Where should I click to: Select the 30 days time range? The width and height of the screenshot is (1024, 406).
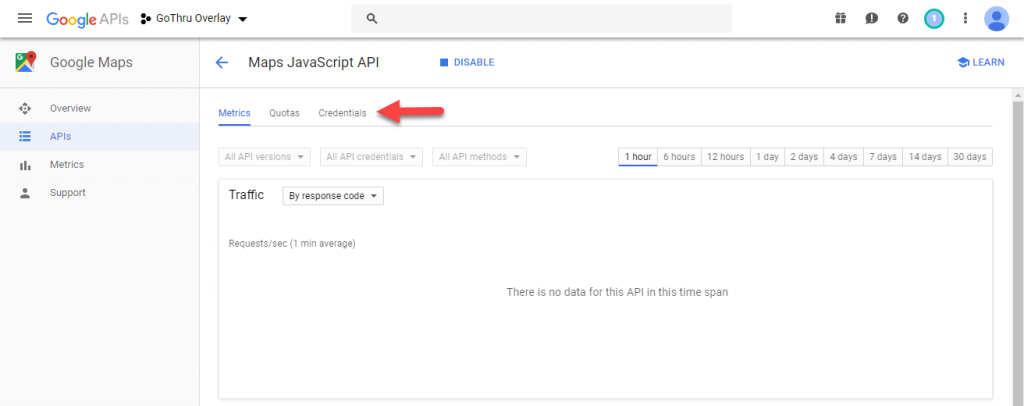point(970,157)
